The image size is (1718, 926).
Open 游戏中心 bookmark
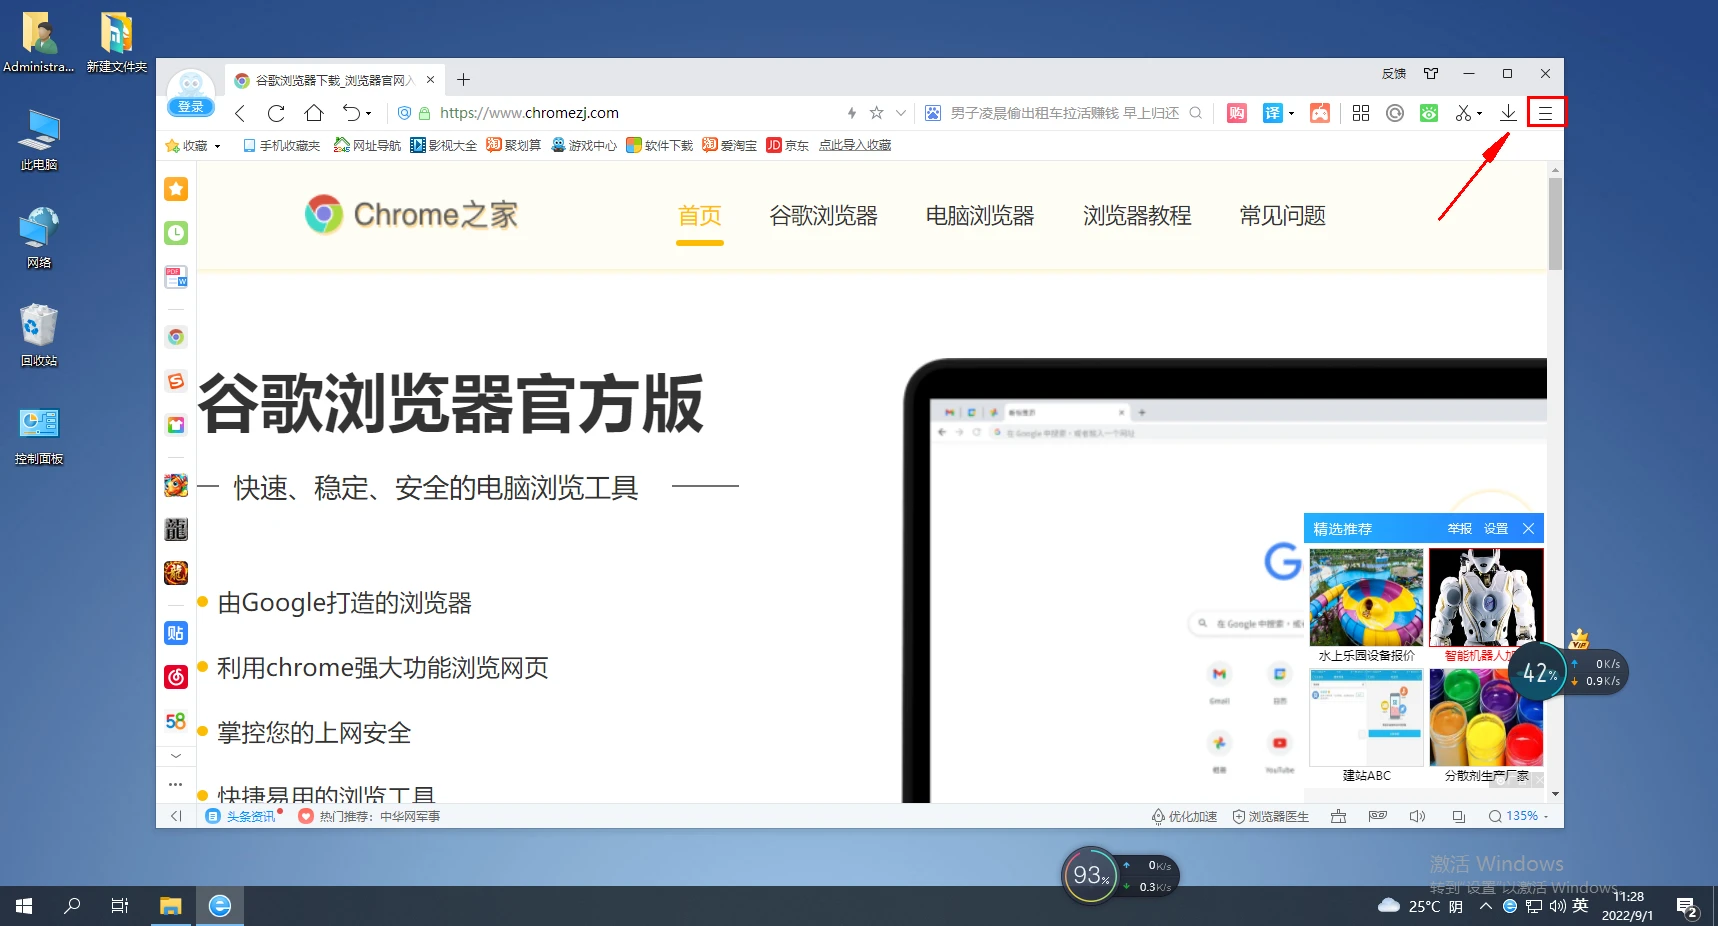[584, 146]
